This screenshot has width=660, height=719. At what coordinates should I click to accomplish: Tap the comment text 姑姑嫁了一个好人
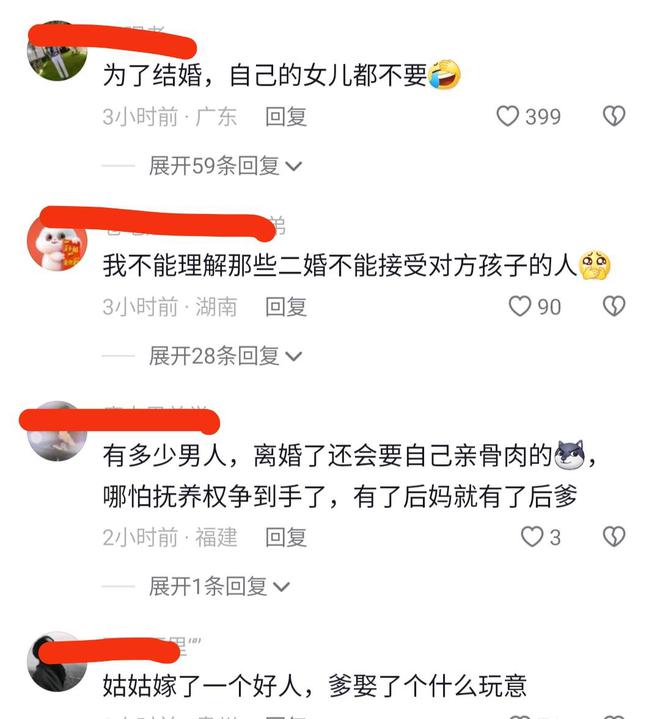(x=202, y=686)
